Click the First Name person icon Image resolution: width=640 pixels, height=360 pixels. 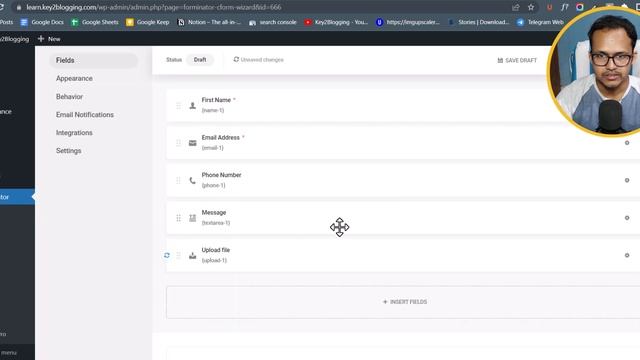click(x=193, y=106)
